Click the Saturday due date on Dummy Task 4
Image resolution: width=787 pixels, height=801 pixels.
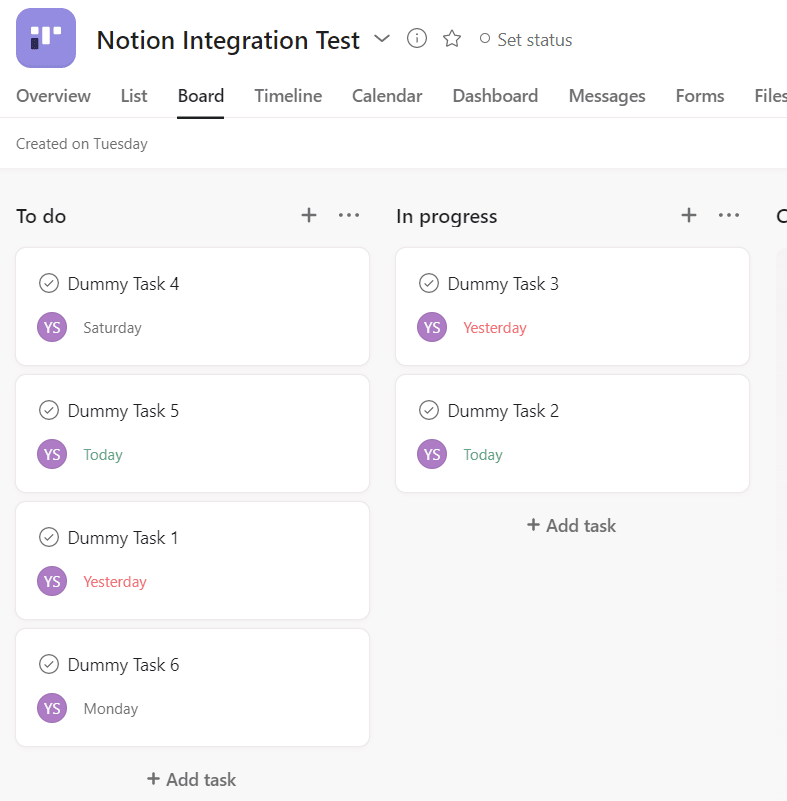(x=112, y=328)
